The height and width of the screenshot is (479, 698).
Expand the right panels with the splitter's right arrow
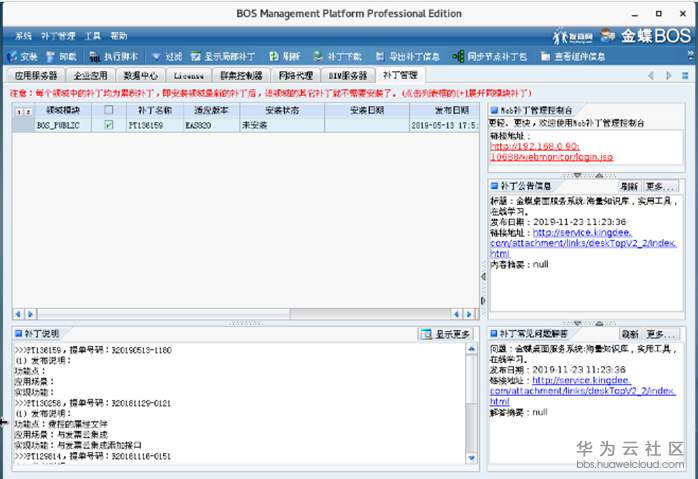[x=483, y=300]
